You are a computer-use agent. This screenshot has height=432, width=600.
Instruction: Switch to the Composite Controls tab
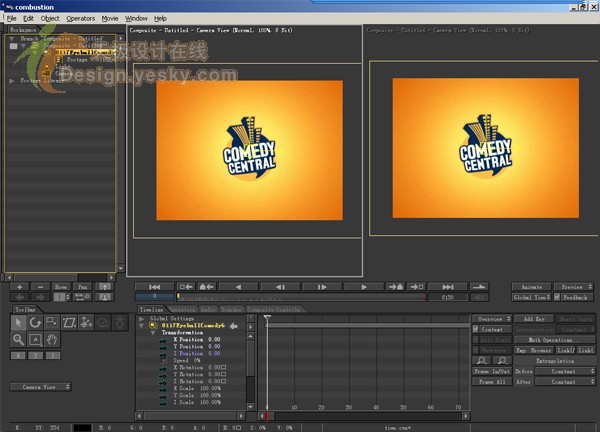click(274, 309)
